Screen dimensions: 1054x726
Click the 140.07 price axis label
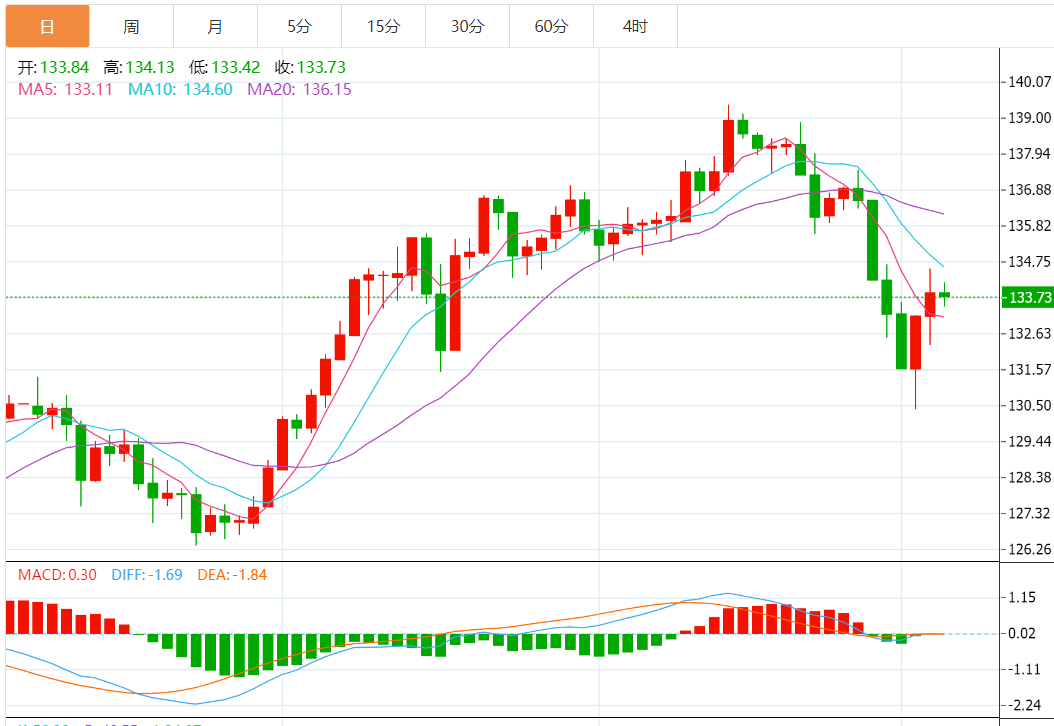tap(1030, 82)
